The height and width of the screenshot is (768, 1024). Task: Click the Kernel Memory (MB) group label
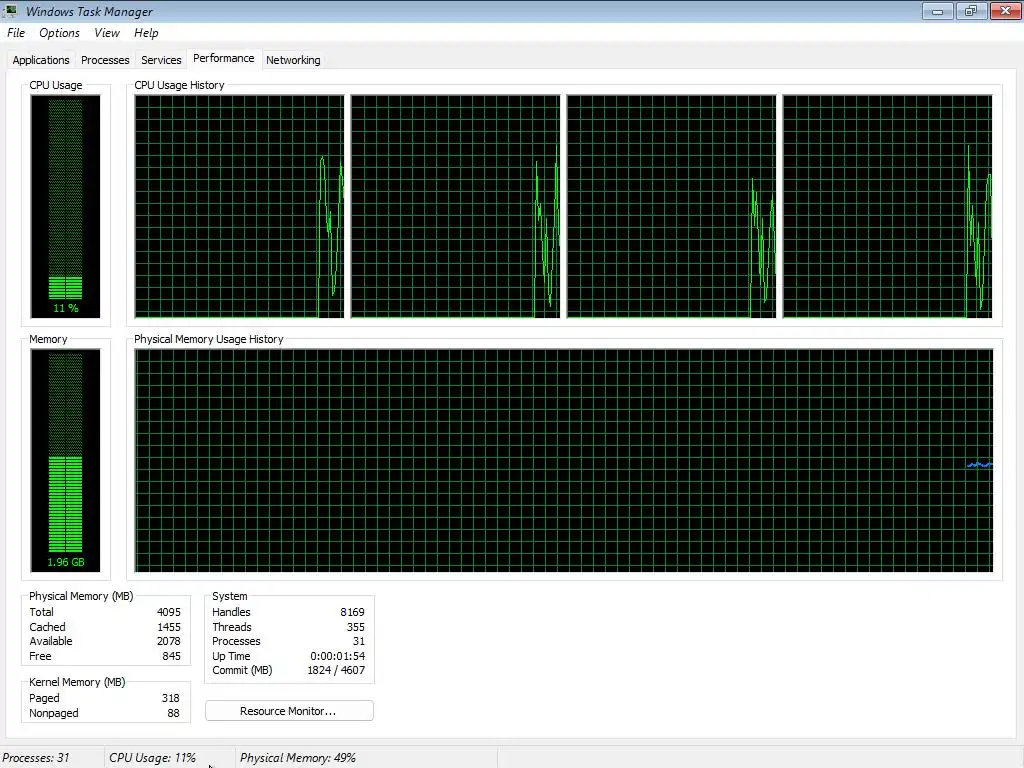[77, 682]
